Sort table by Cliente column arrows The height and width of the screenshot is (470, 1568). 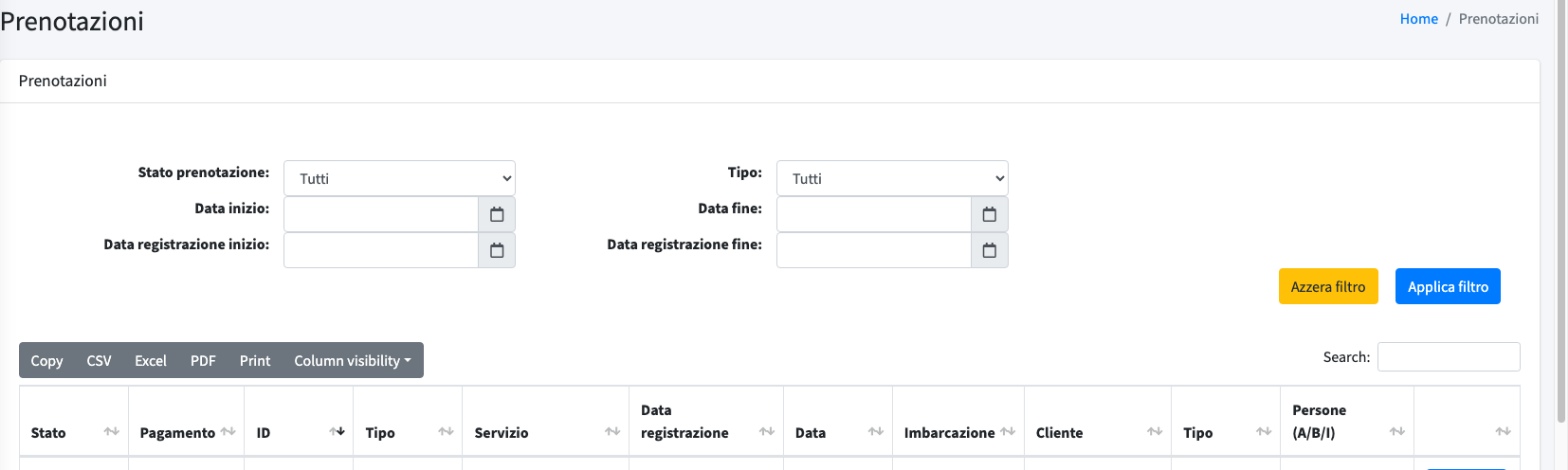(1154, 432)
